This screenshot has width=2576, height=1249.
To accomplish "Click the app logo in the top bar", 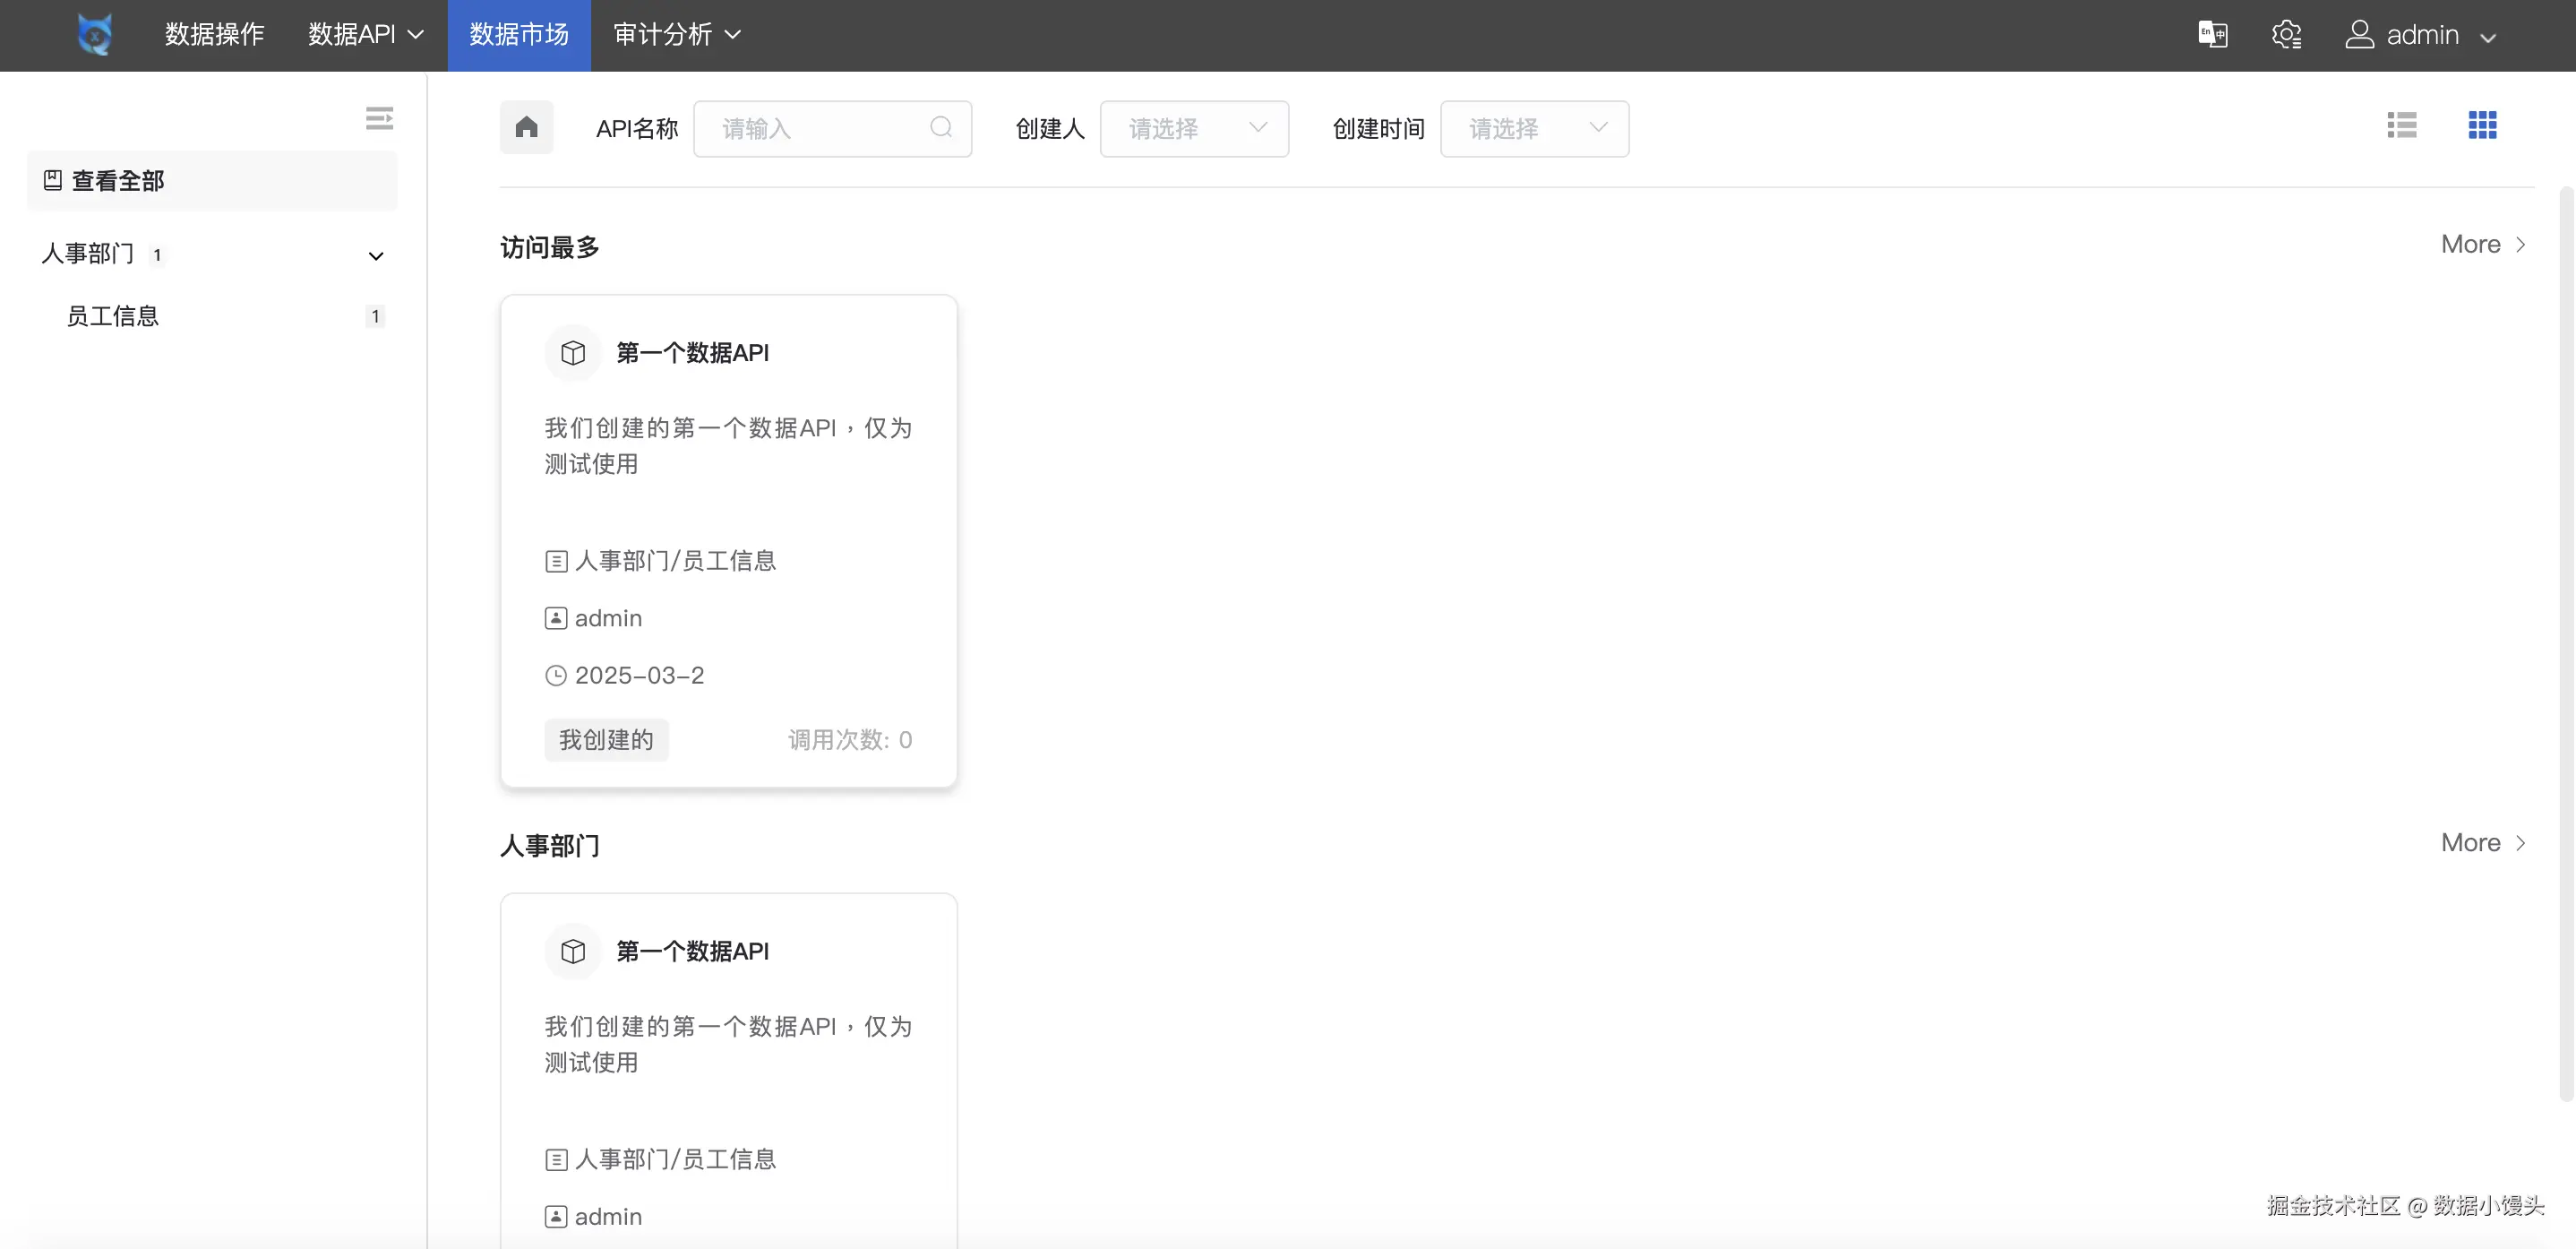I will [95, 35].
